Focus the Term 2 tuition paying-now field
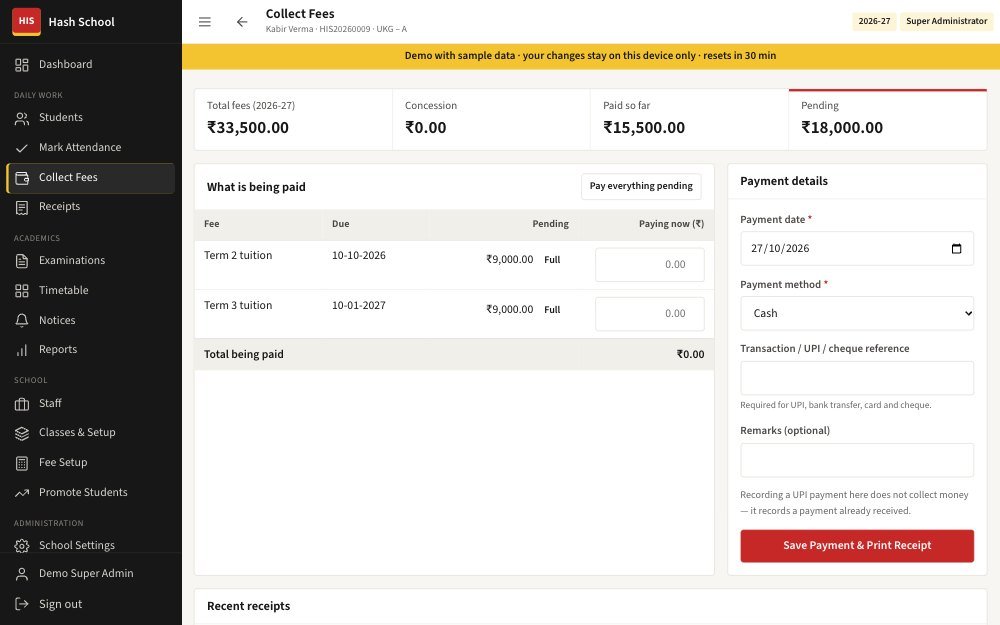This screenshot has width=1000, height=625. coord(649,265)
